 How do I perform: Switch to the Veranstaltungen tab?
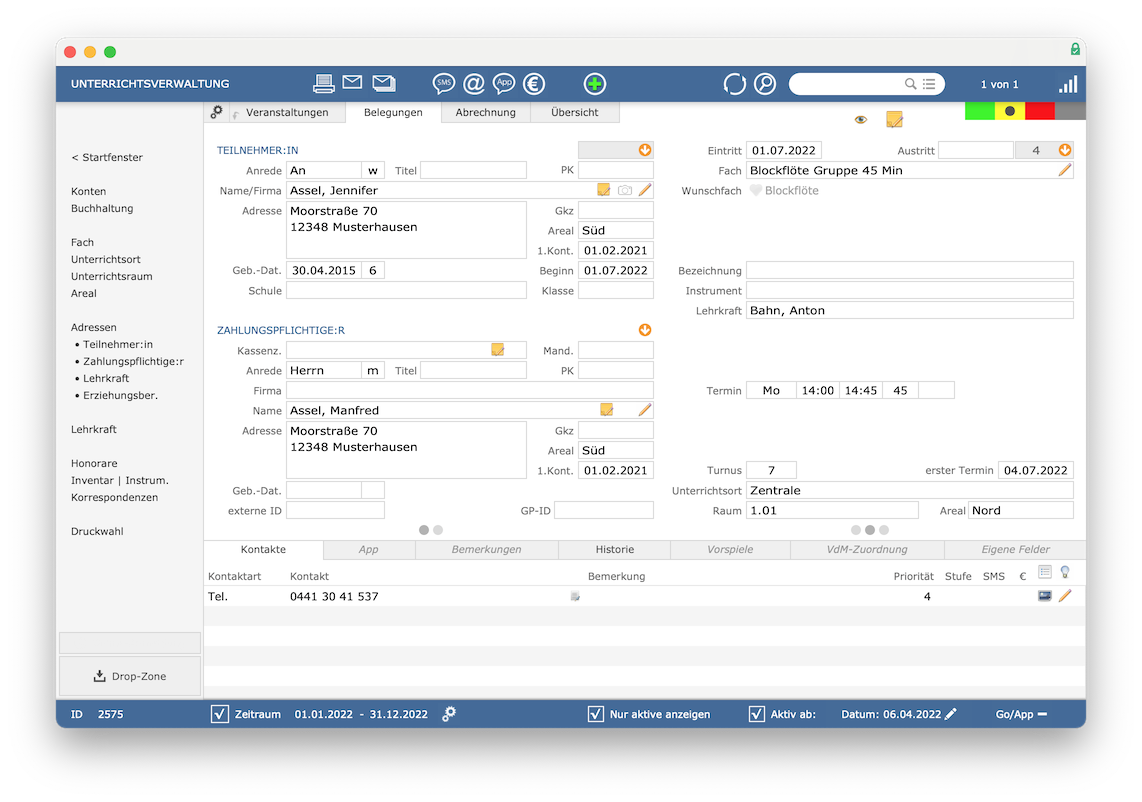pos(287,112)
